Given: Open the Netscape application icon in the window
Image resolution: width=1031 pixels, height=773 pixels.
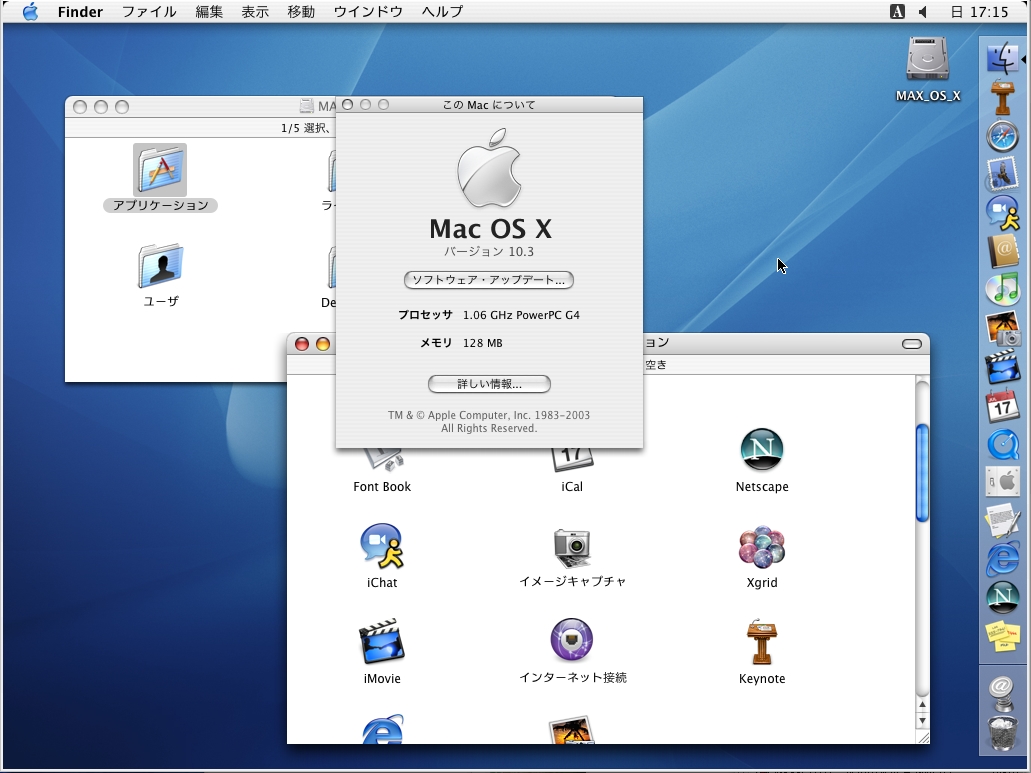Looking at the screenshot, I should pos(761,450).
